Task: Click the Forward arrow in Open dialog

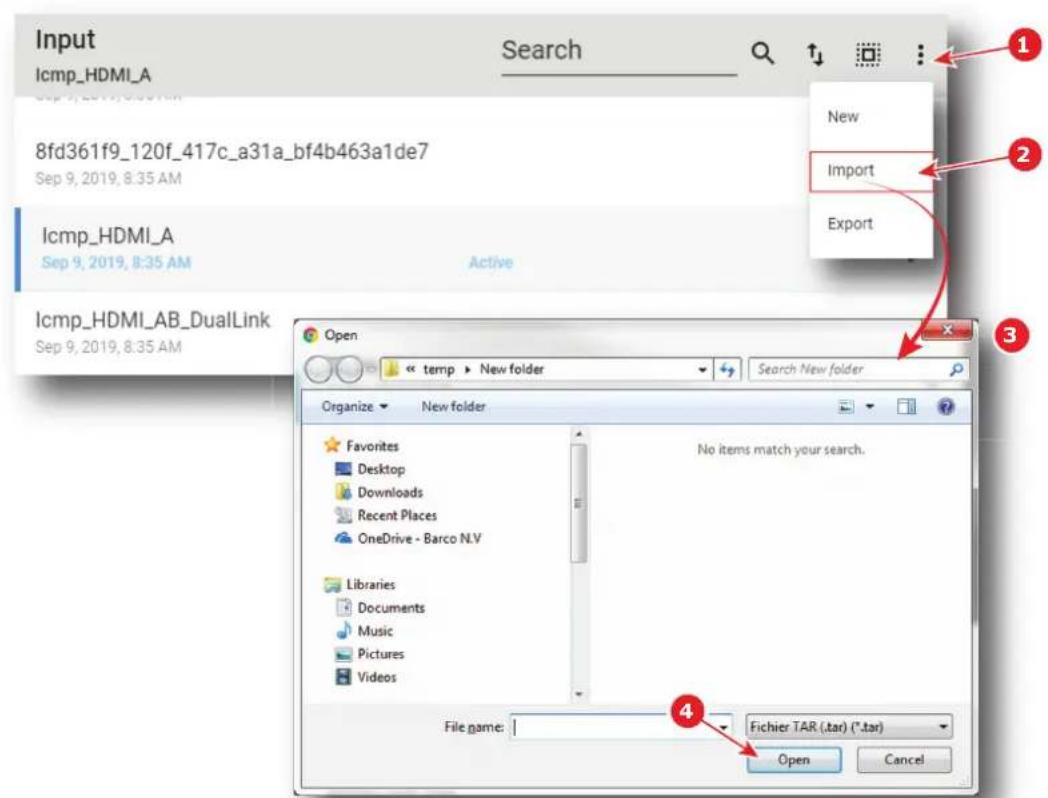Action: click(348, 369)
